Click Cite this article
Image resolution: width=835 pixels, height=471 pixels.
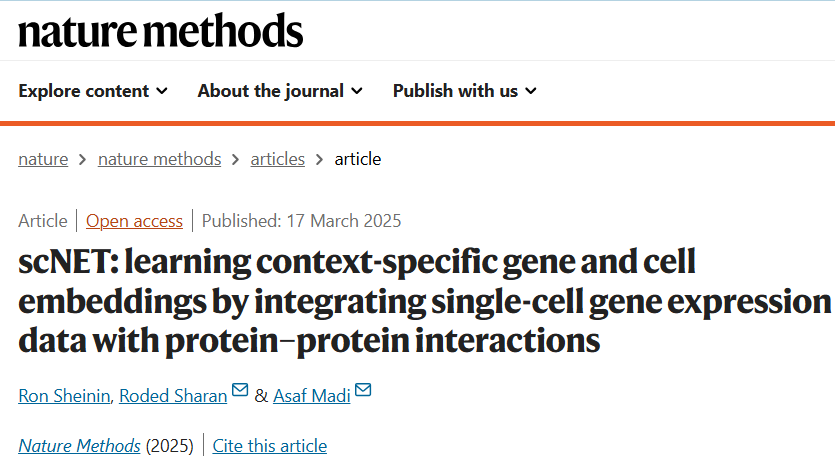269,446
